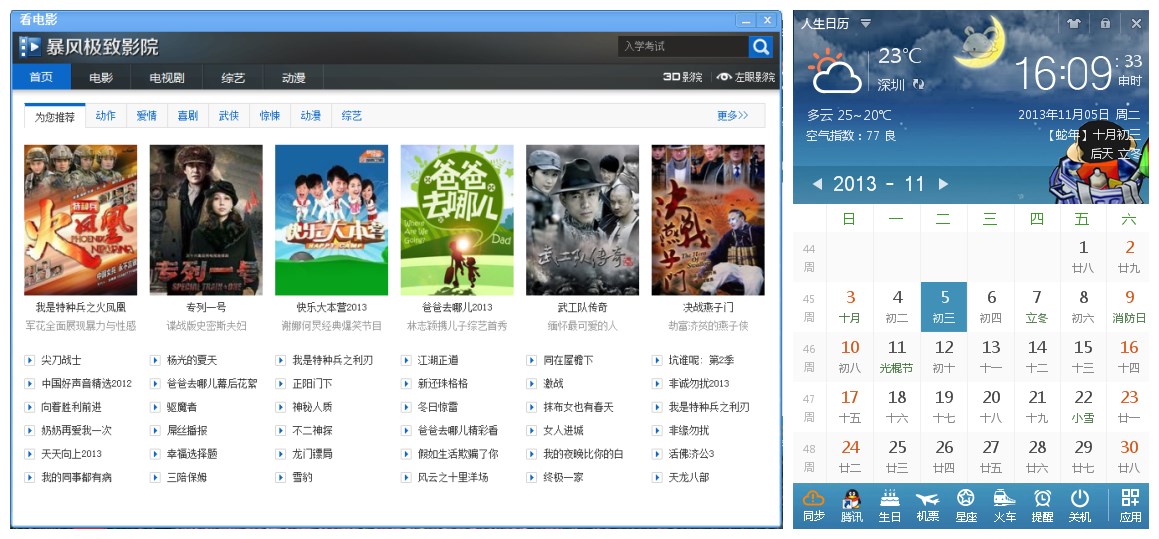The image size is (1159, 539).
Task: Click play icon beside 同在屋檐下
Action: (531, 360)
